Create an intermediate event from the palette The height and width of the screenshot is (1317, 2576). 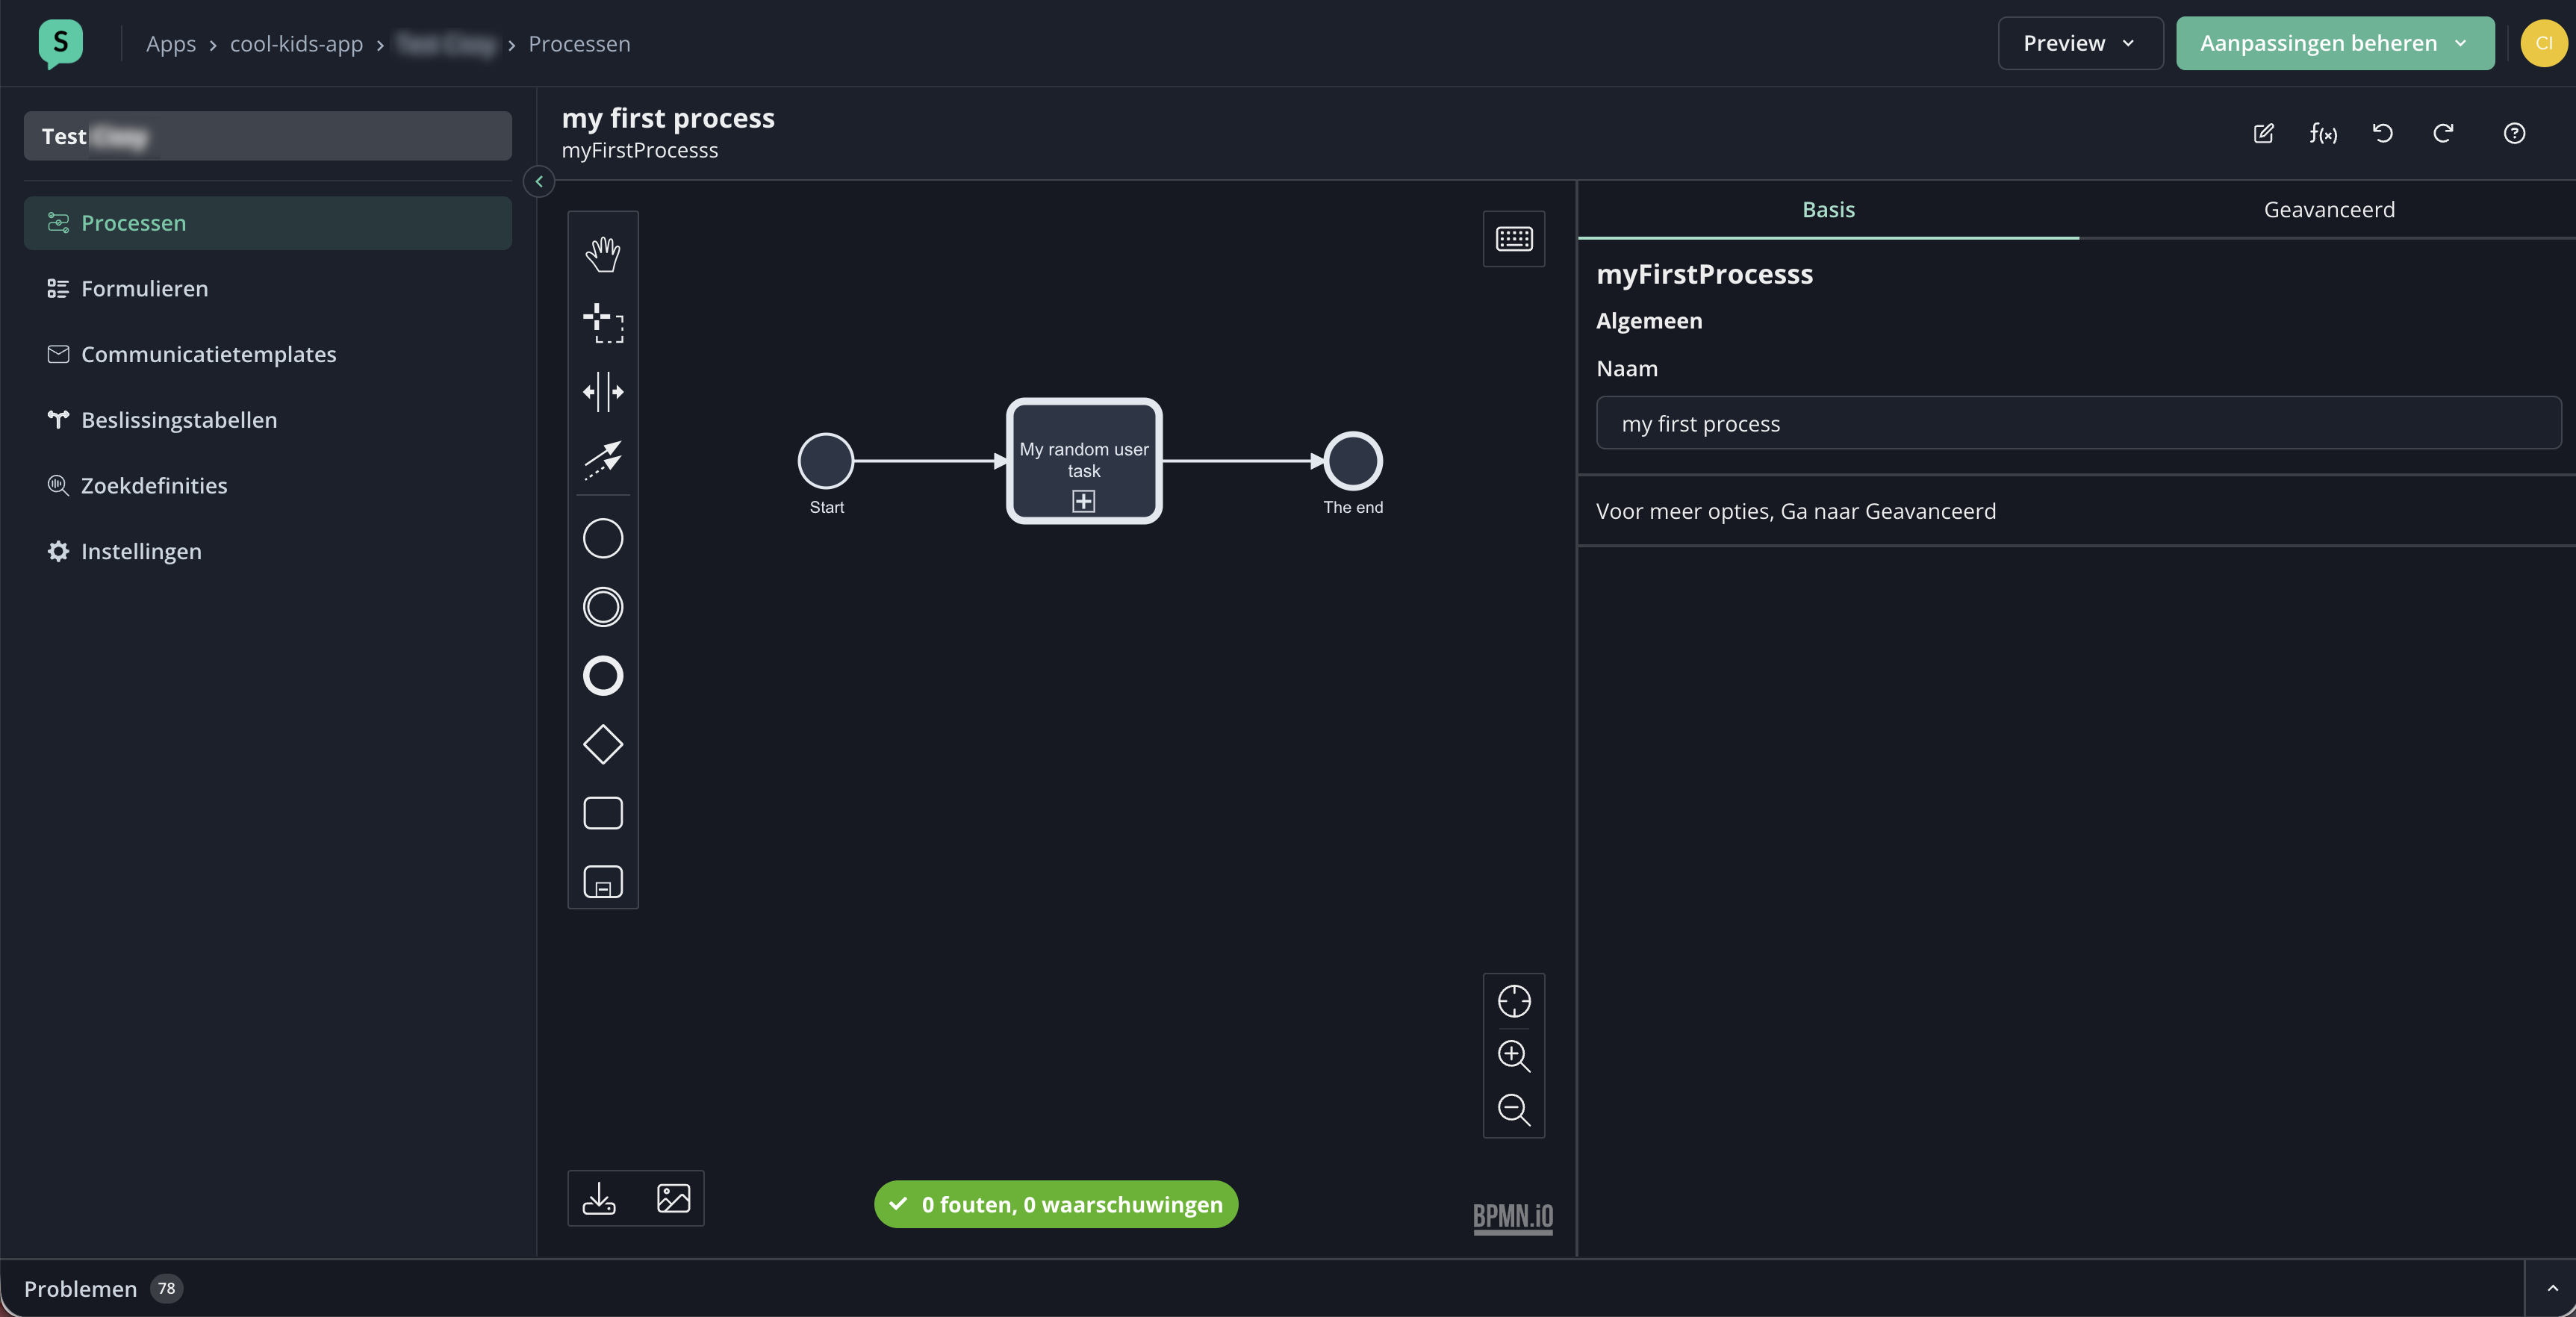click(603, 607)
